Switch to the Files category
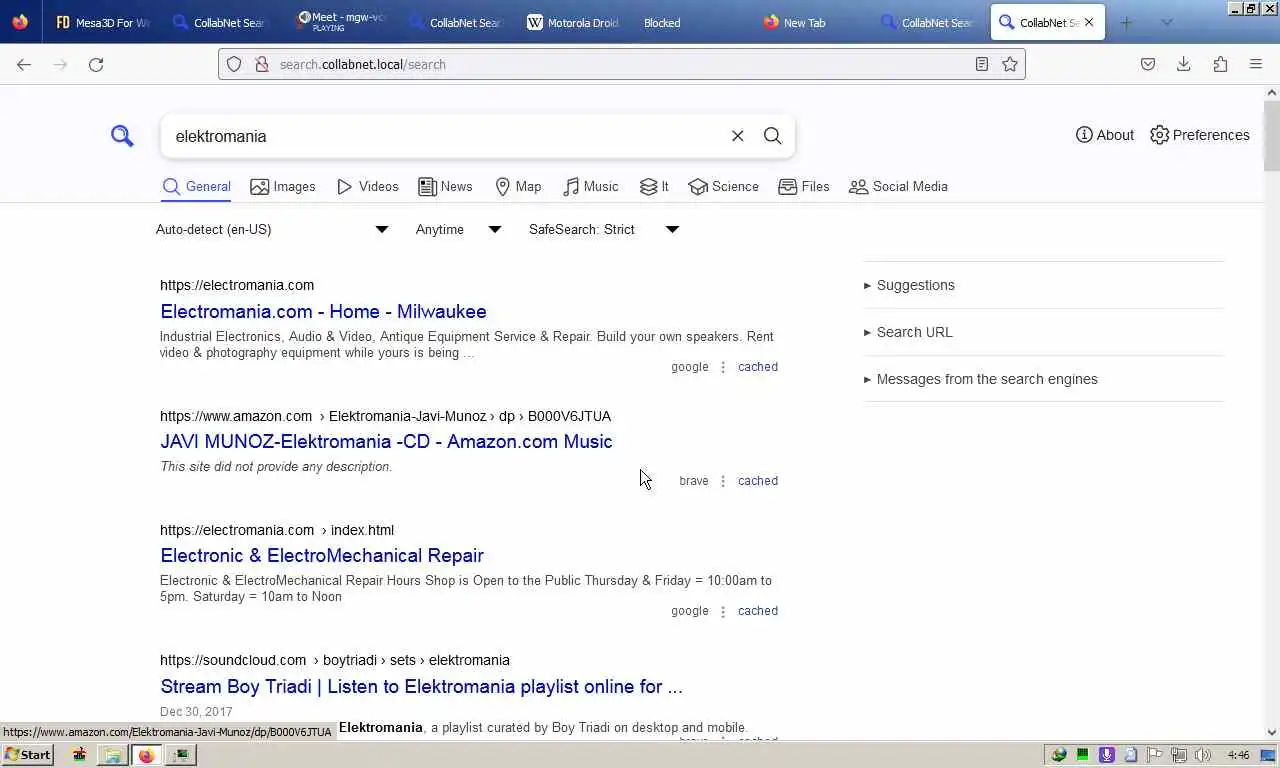Screen dimensions: 1280x768 pyautogui.click(x=804, y=187)
